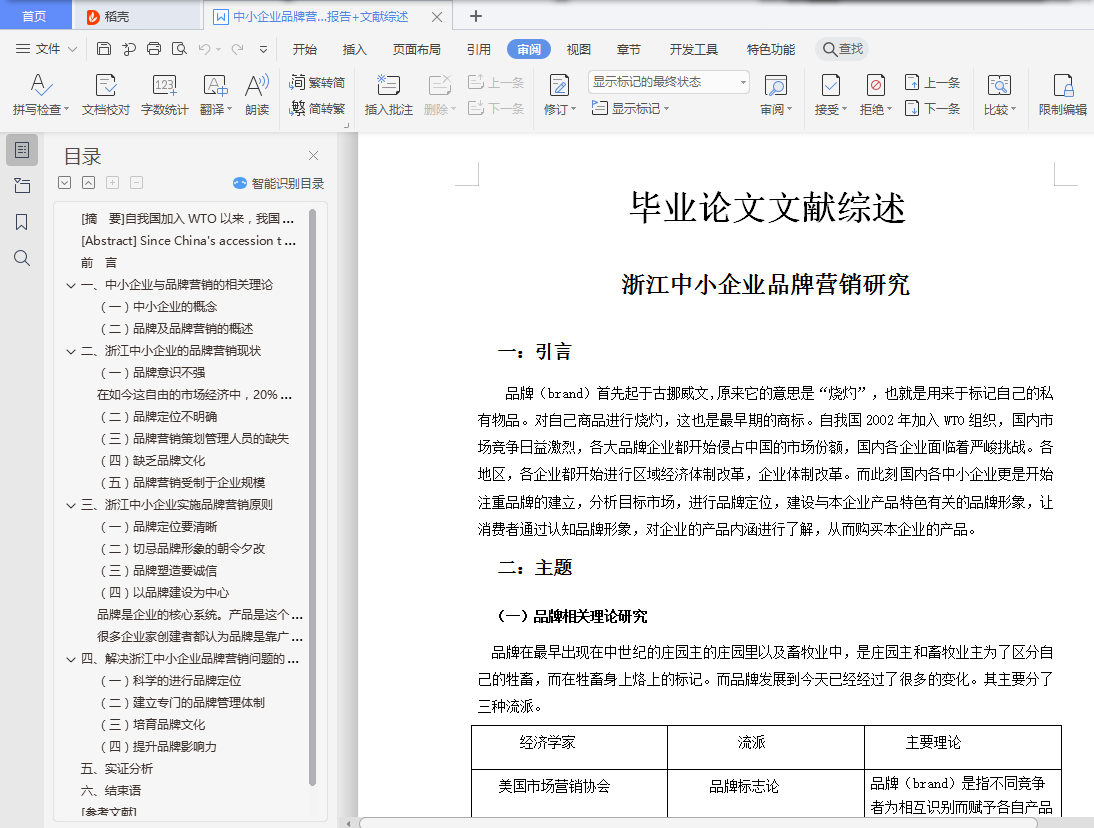This screenshot has height=828, width=1094.
Task: Click the Track Changes icon
Action: [x=559, y=86]
